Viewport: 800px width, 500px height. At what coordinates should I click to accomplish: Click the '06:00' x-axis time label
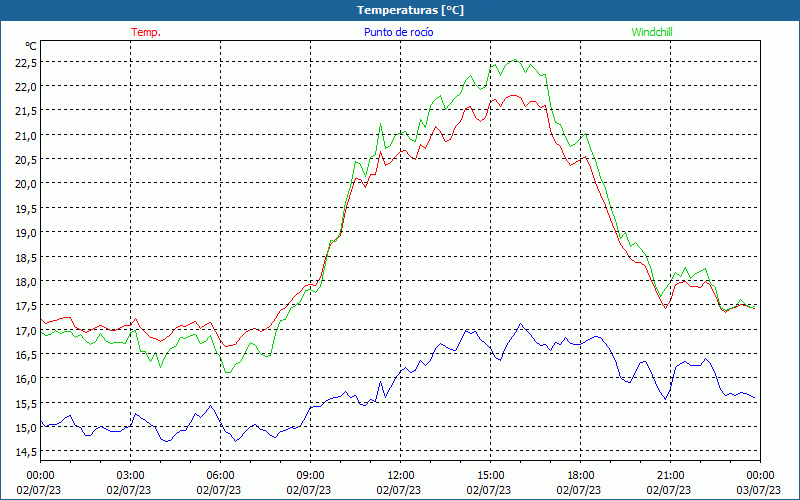pos(220,476)
